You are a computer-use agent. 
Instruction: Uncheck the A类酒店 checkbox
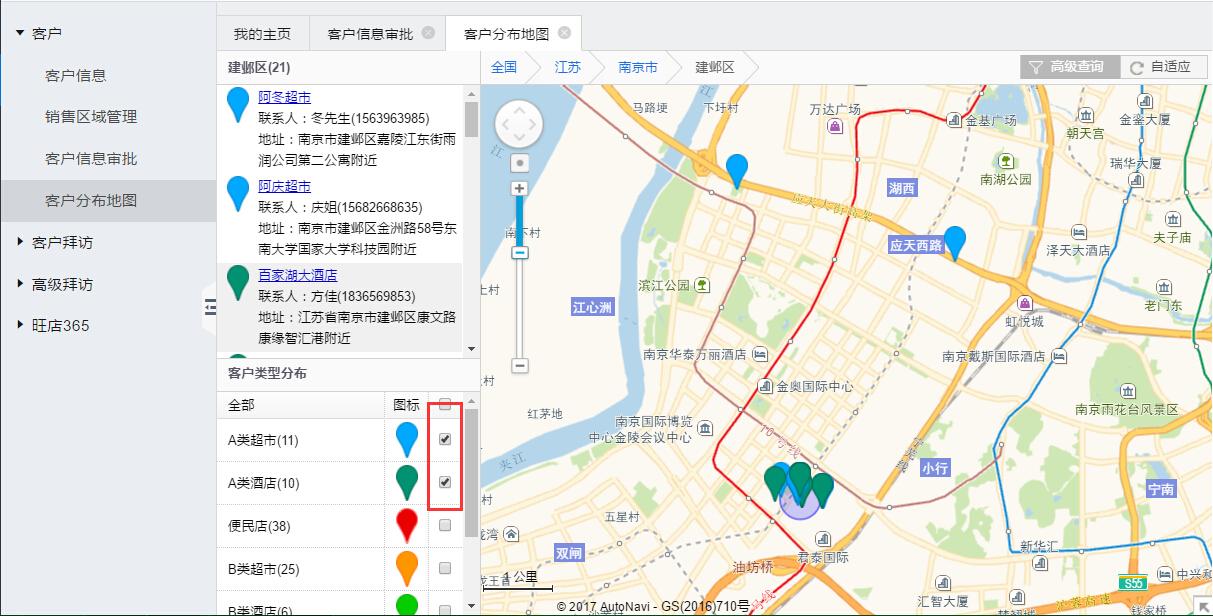click(x=445, y=482)
